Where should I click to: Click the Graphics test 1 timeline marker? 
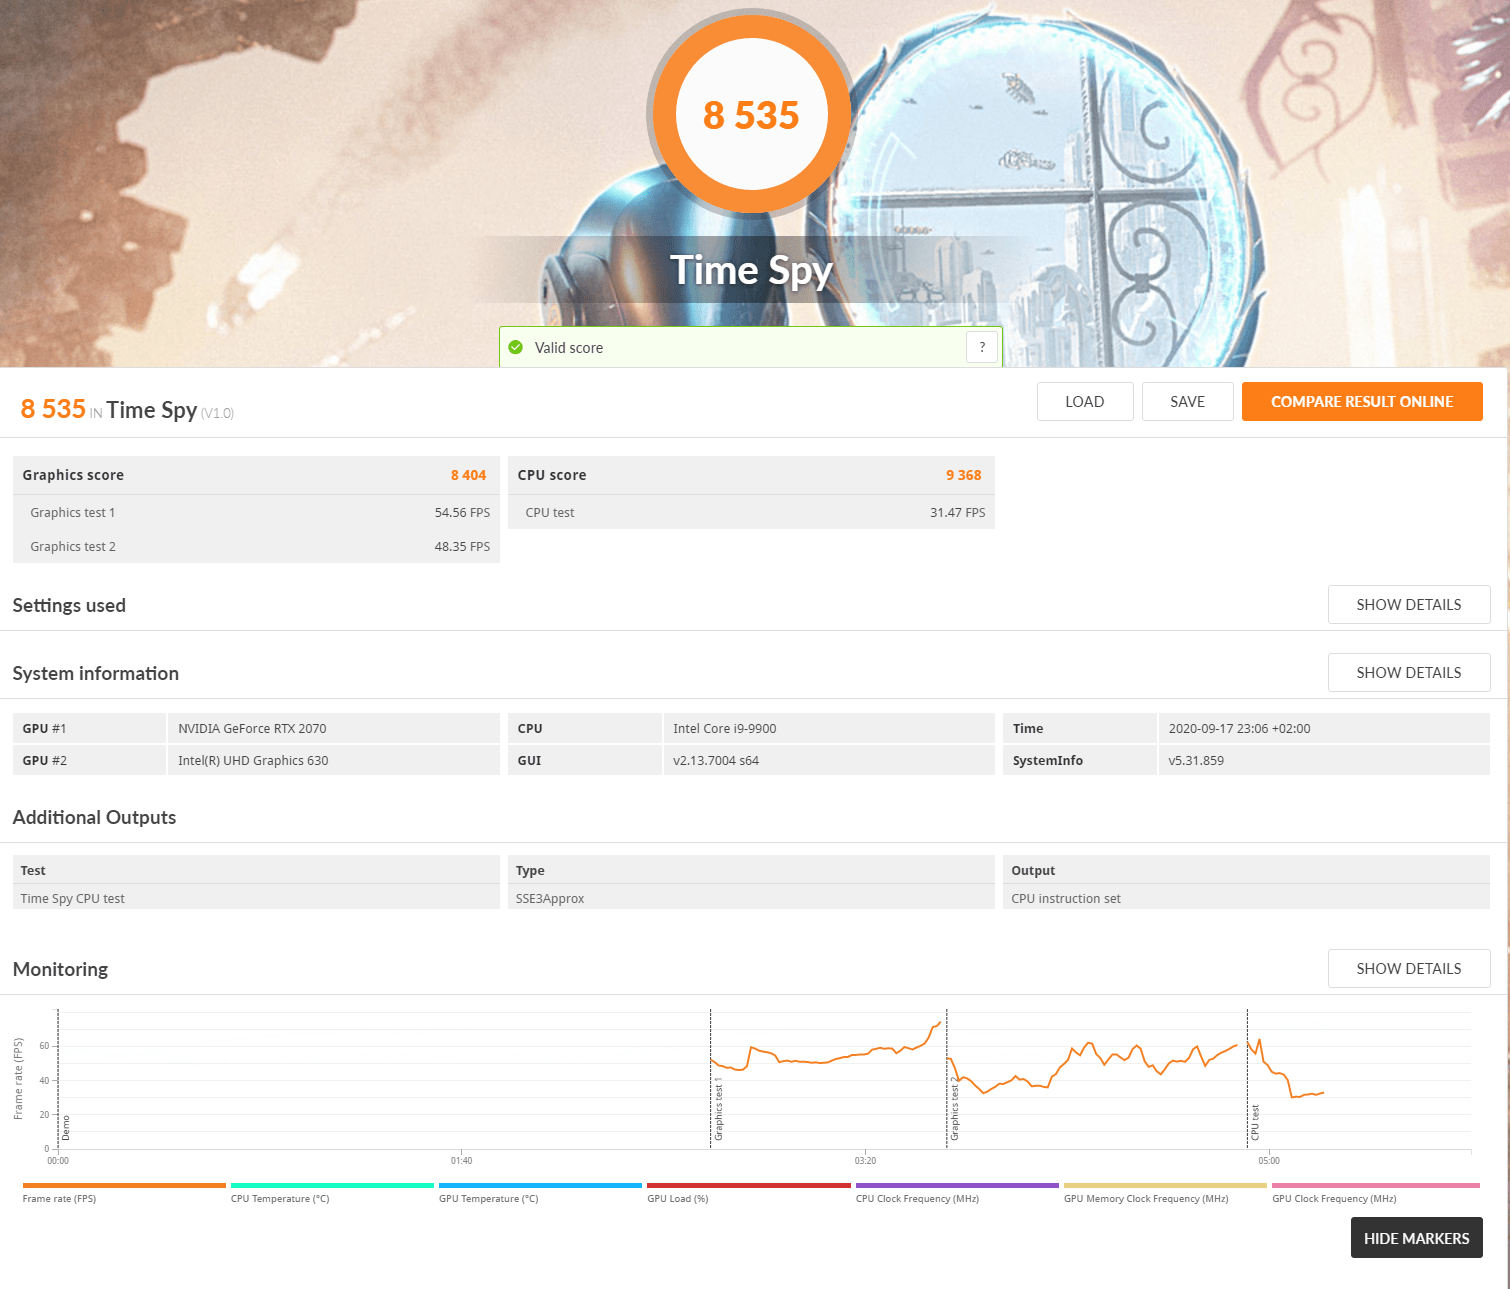[718, 1109]
